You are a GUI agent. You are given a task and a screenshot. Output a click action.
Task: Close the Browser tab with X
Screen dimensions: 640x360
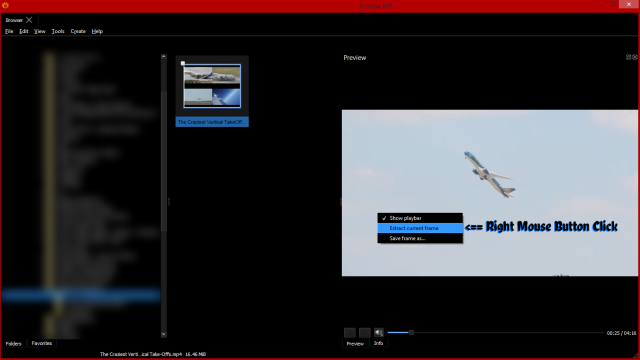(29, 20)
